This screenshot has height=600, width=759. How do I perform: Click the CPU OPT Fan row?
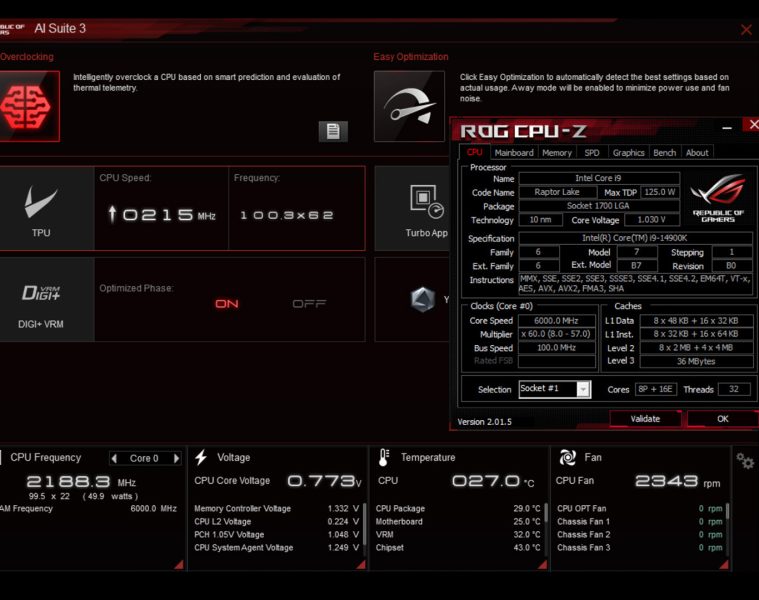pyautogui.click(x=639, y=509)
